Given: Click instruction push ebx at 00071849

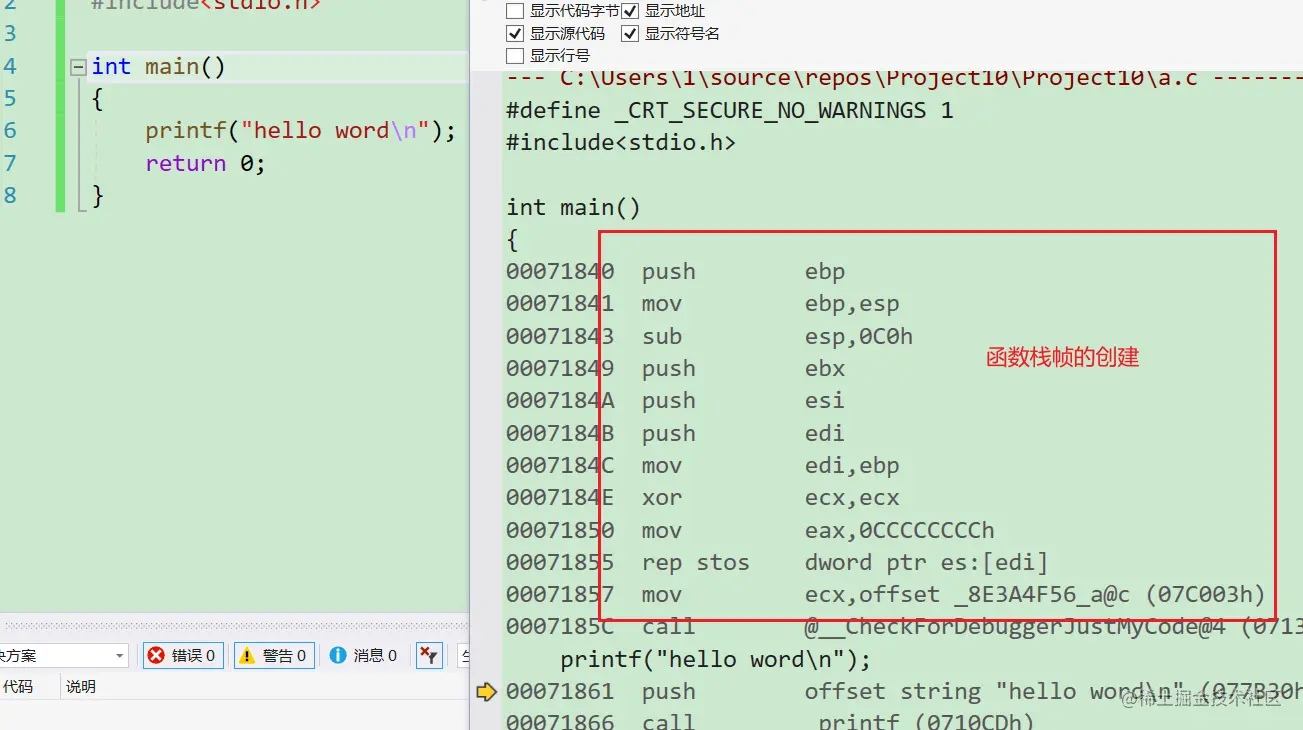Looking at the screenshot, I should click(676, 368).
